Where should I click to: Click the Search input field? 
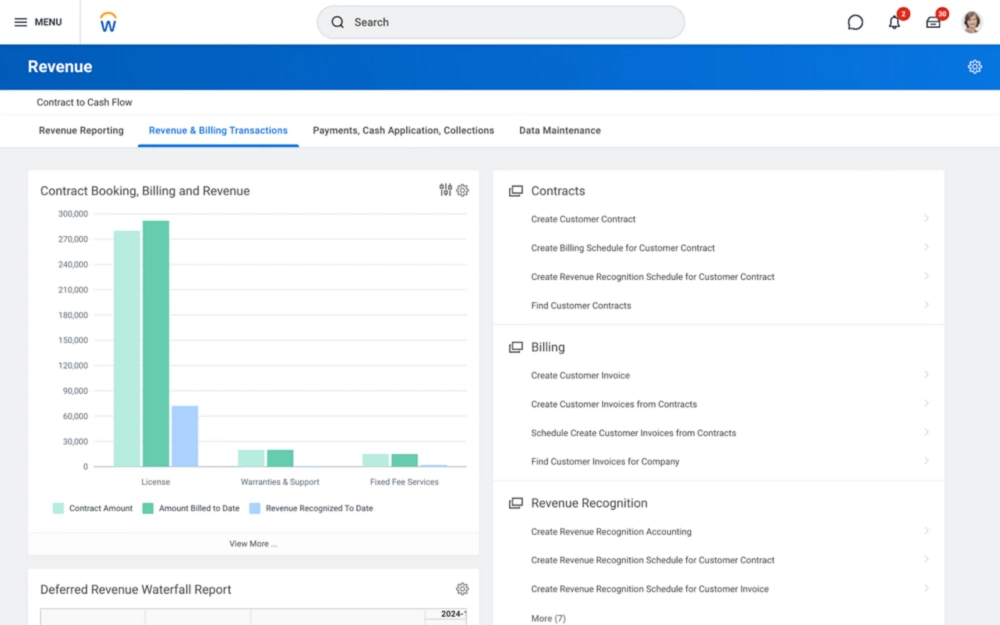(500, 22)
